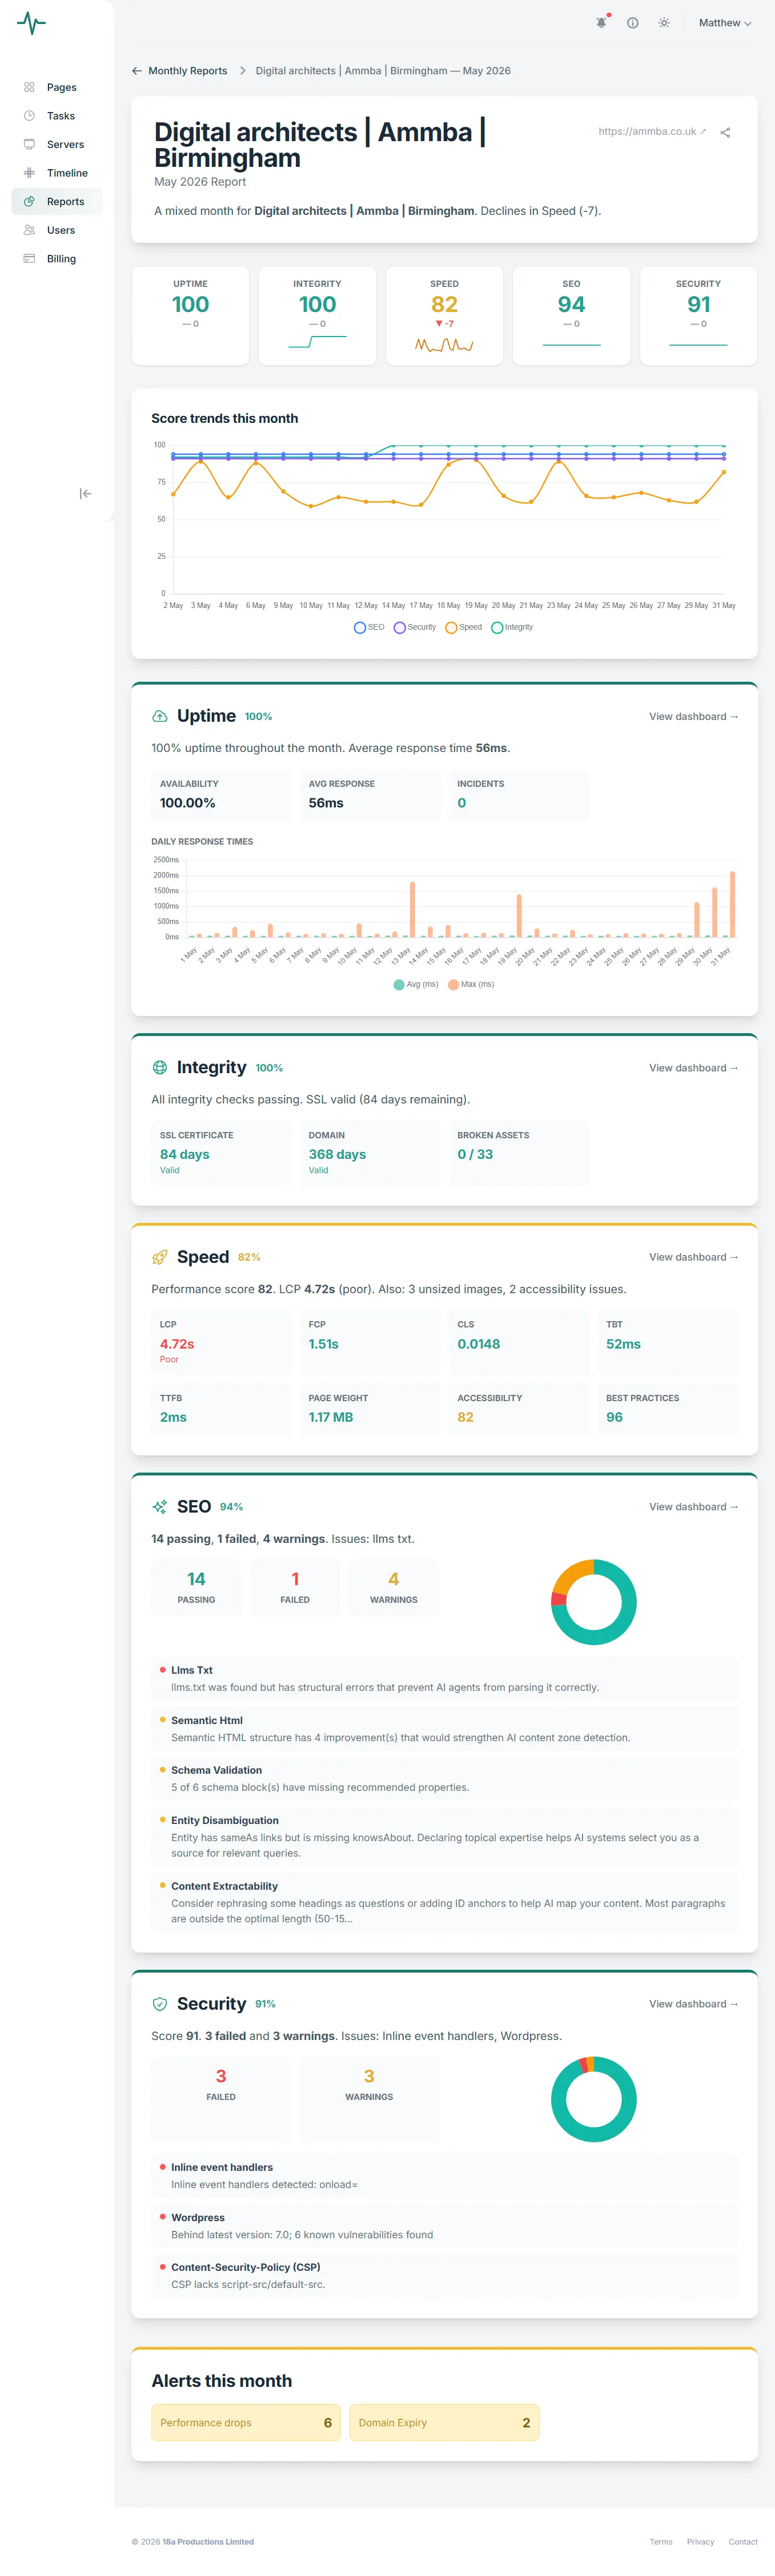View dashboard for Integrity section

(693, 1068)
